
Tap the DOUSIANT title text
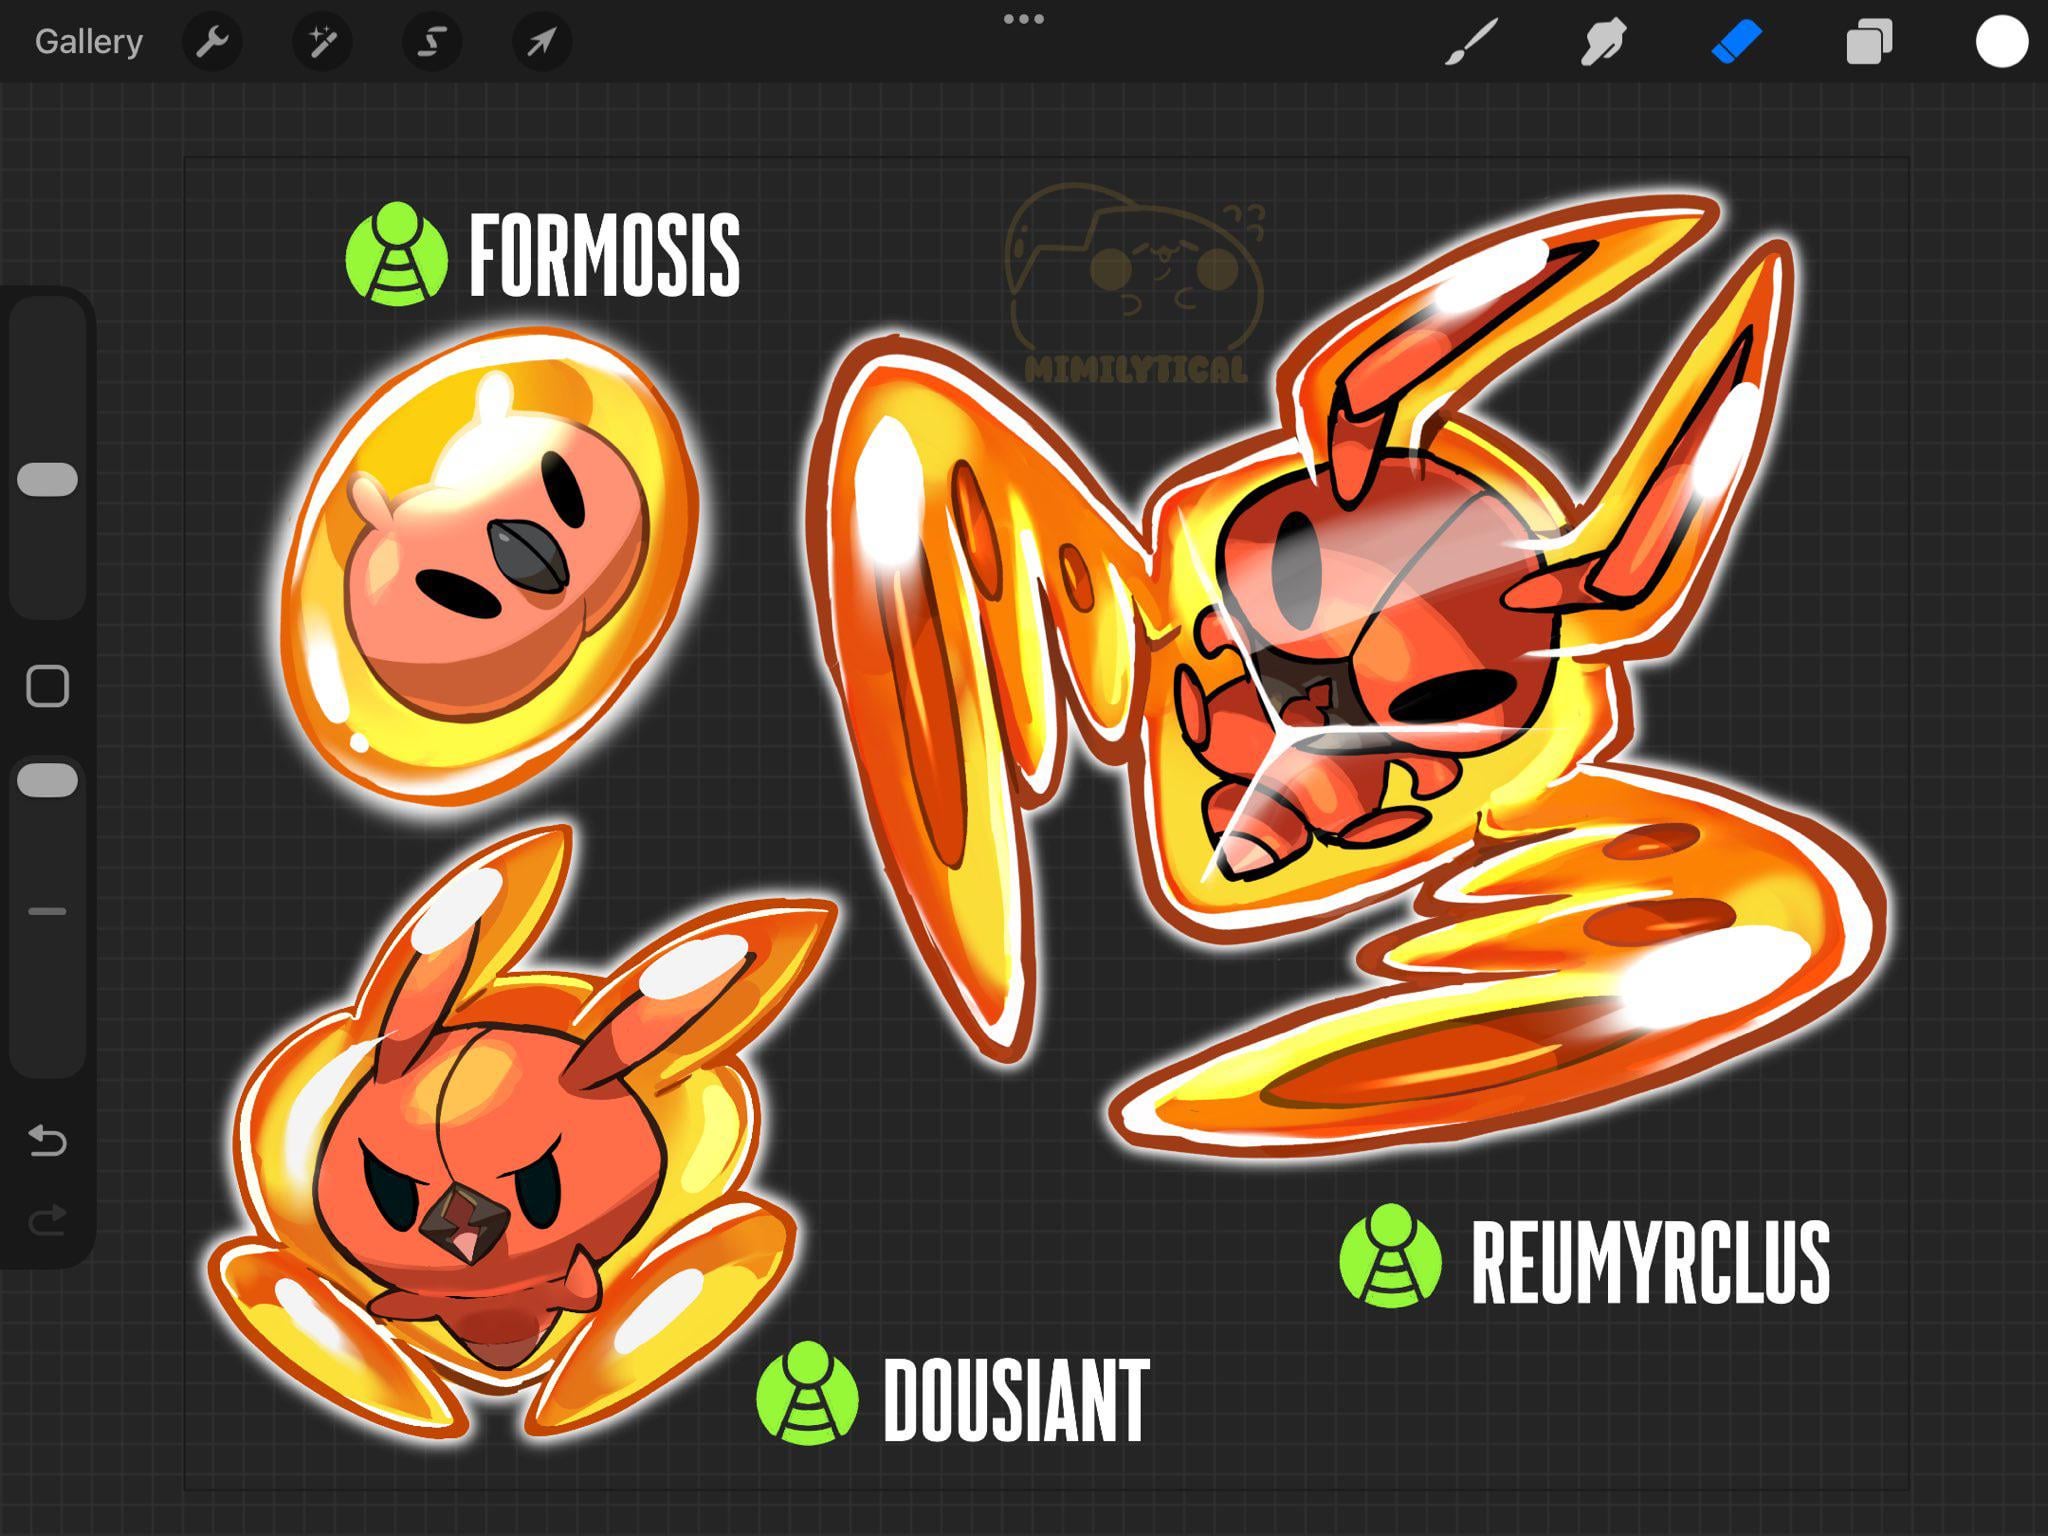click(x=1016, y=1399)
